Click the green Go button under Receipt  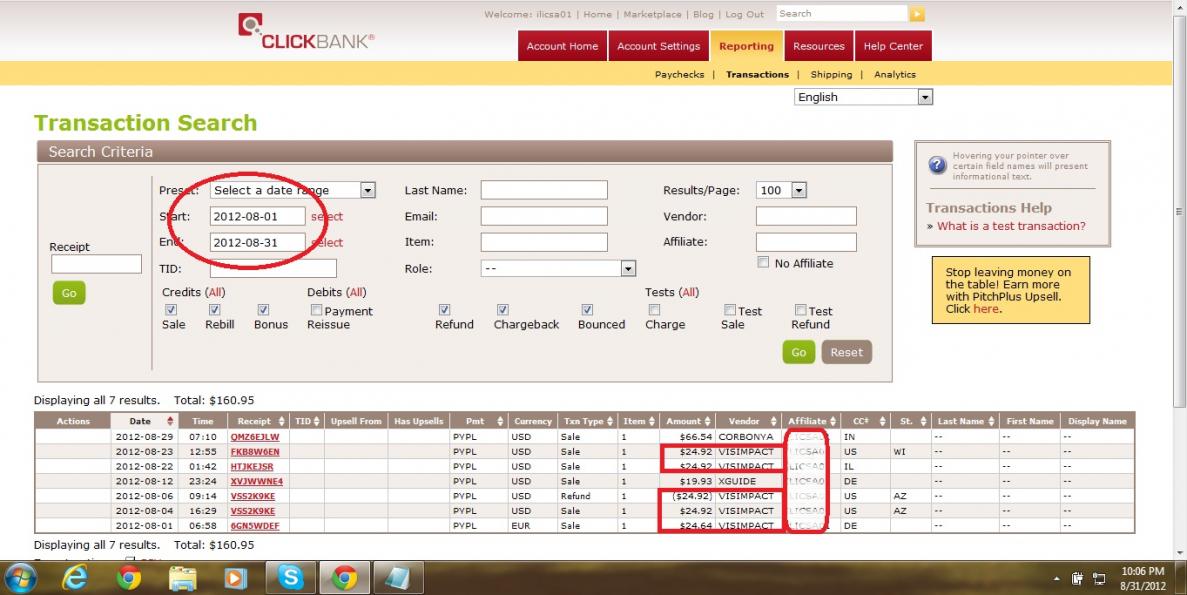[69, 293]
